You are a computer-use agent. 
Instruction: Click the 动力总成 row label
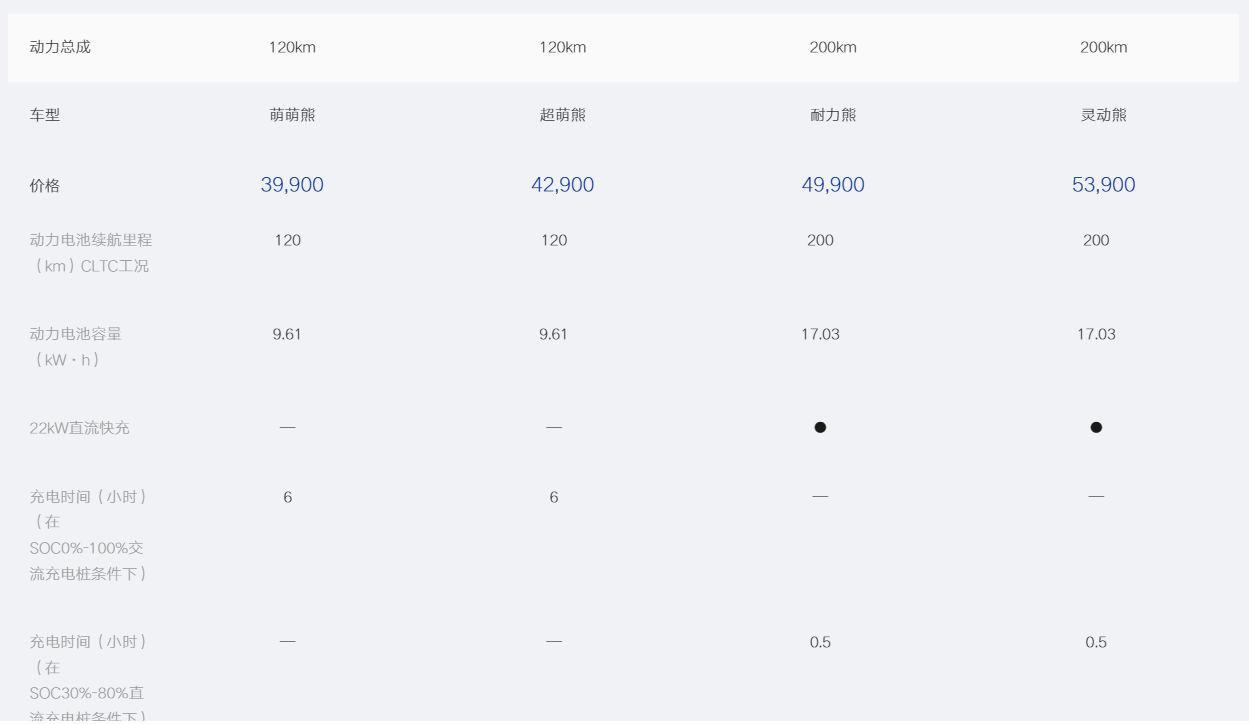coord(60,47)
